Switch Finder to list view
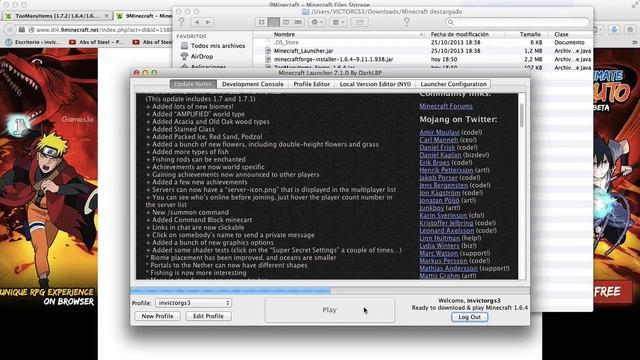The width and height of the screenshot is (640, 360). click(273, 22)
